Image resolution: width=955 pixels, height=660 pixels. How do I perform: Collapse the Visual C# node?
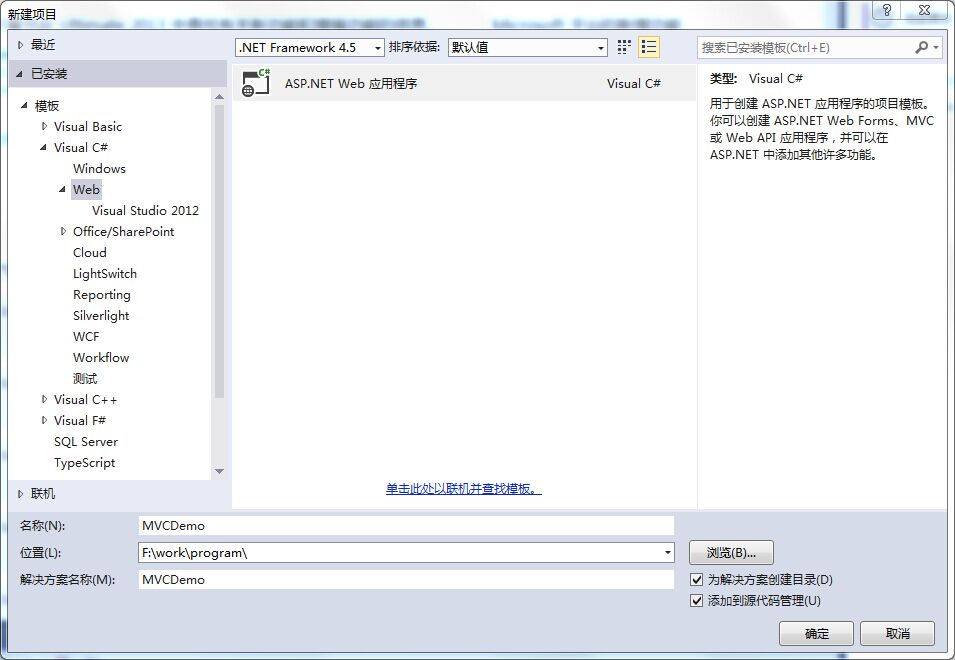pos(43,147)
